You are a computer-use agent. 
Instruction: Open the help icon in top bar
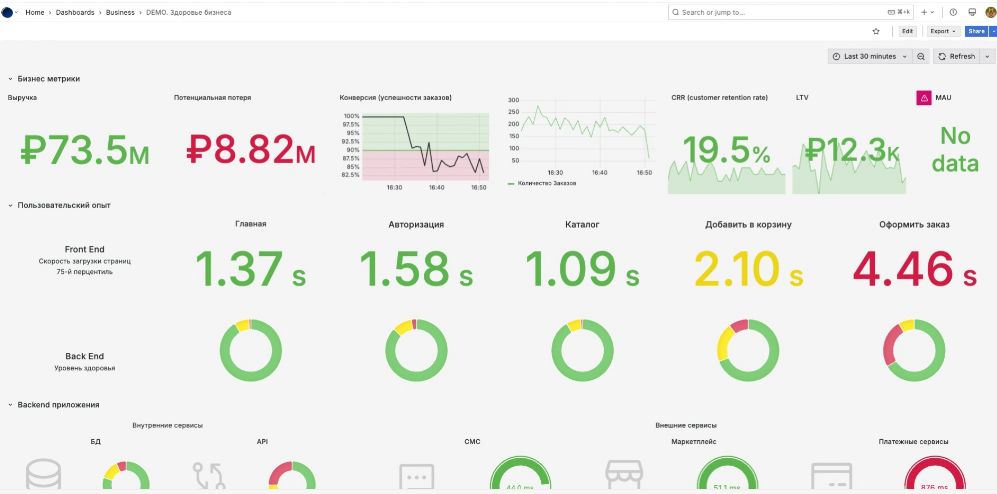[x=953, y=12]
